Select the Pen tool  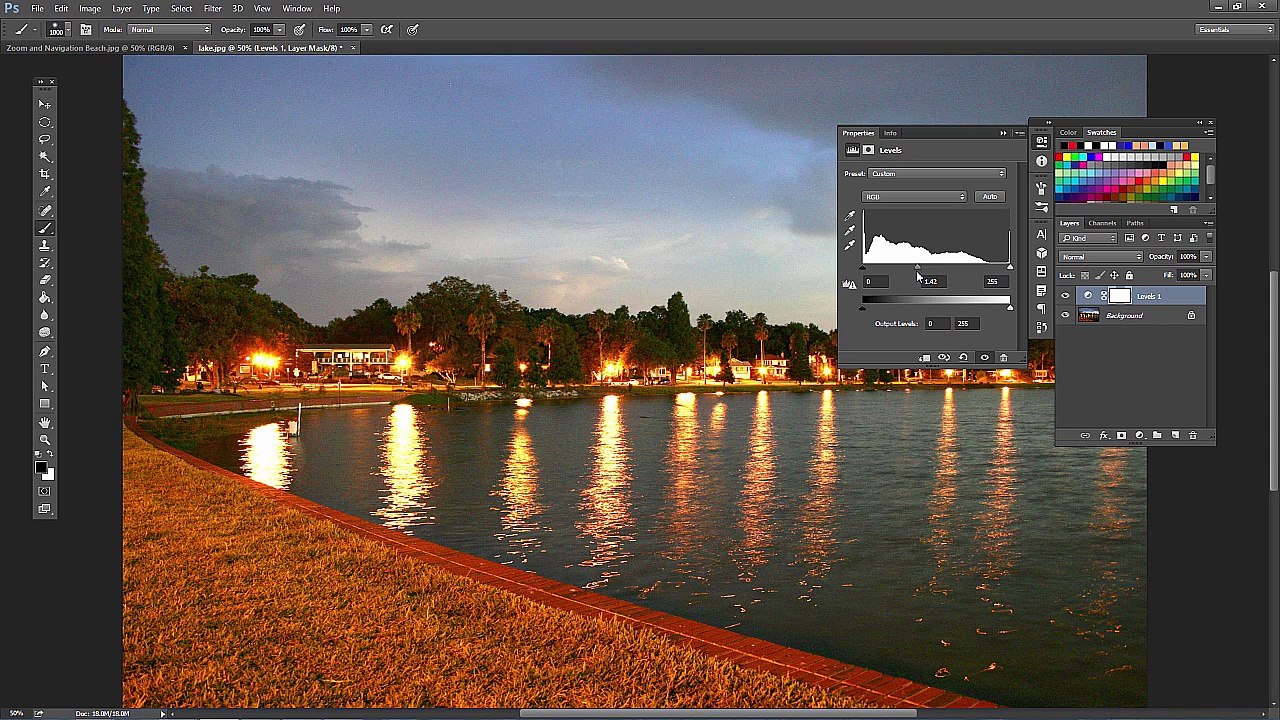(x=45, y=351)
